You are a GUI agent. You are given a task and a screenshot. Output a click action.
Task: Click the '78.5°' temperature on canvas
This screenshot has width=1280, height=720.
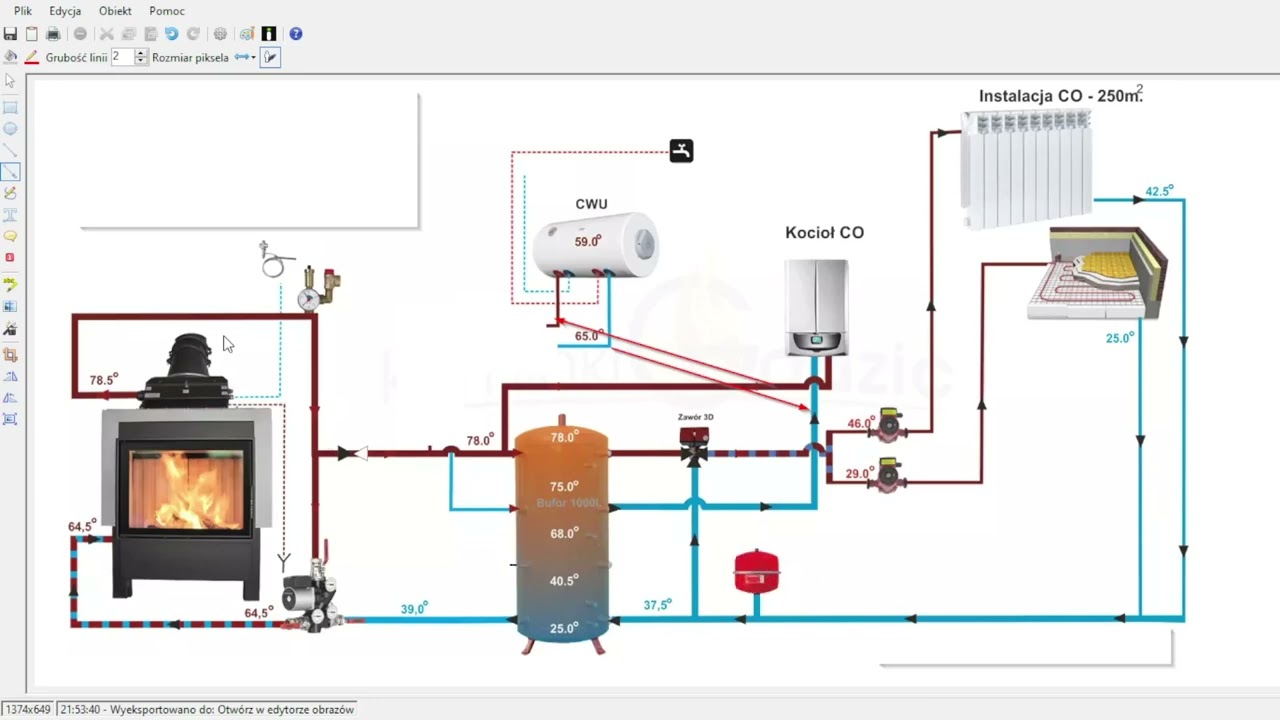point(103,380)
